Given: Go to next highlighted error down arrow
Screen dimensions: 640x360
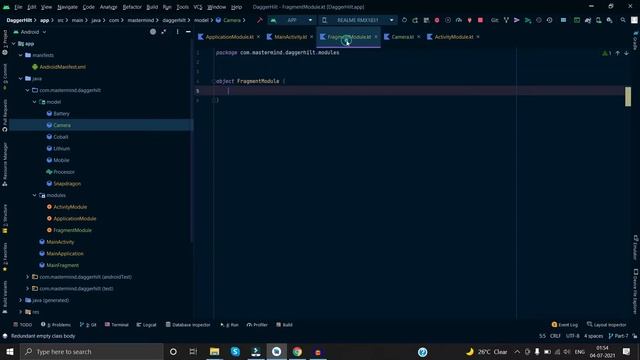Looking at the screenshot, I should pos(626,53).
